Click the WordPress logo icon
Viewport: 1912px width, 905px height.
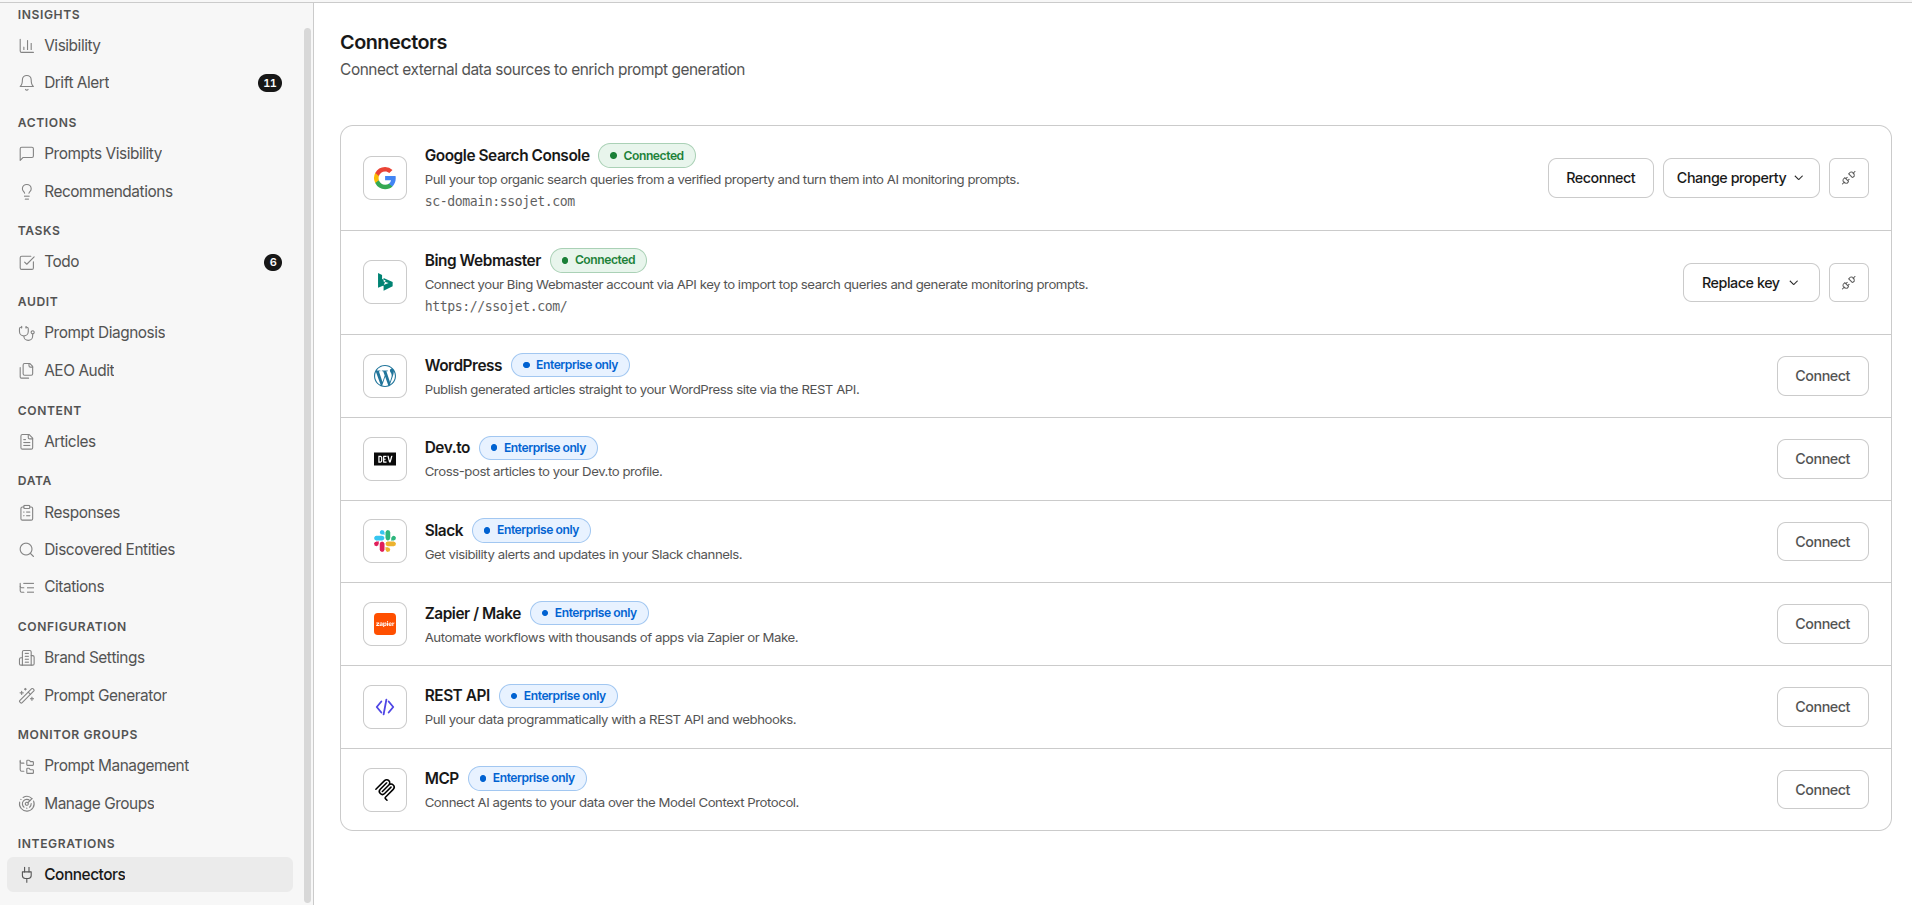click(x=385, y=376)
